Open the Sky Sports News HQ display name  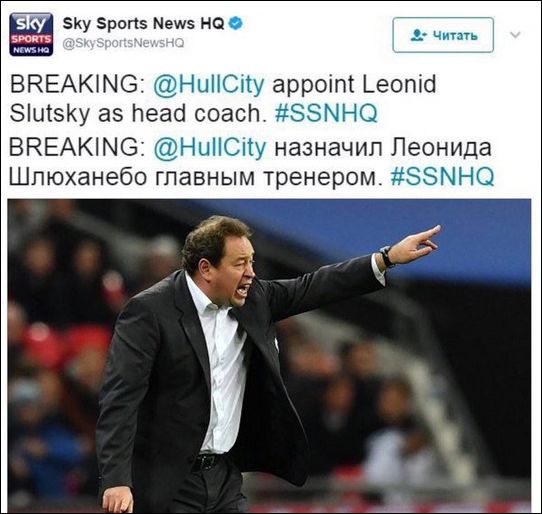[143, 24]
